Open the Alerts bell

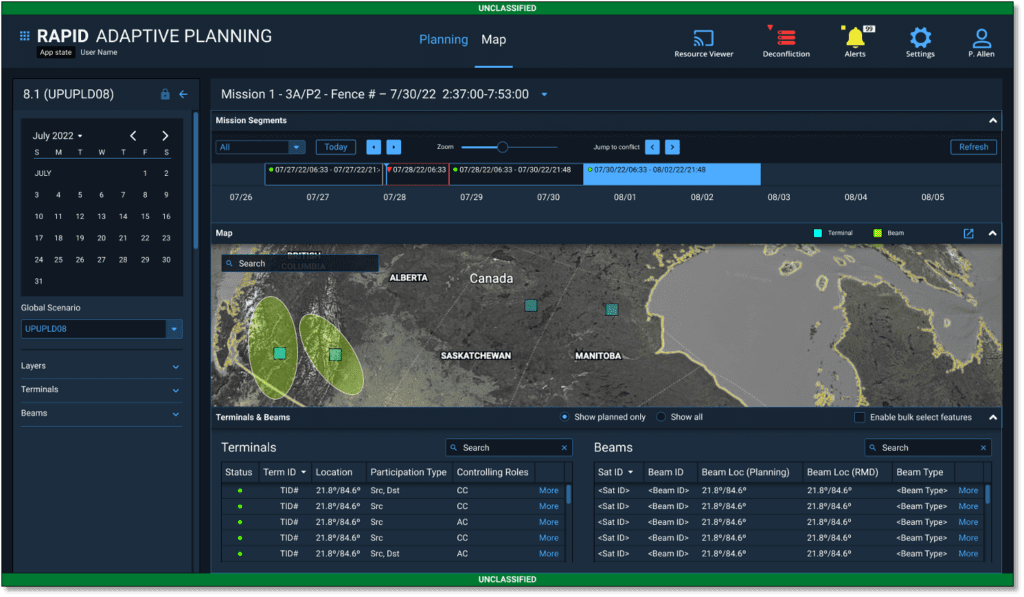point(855,43)
